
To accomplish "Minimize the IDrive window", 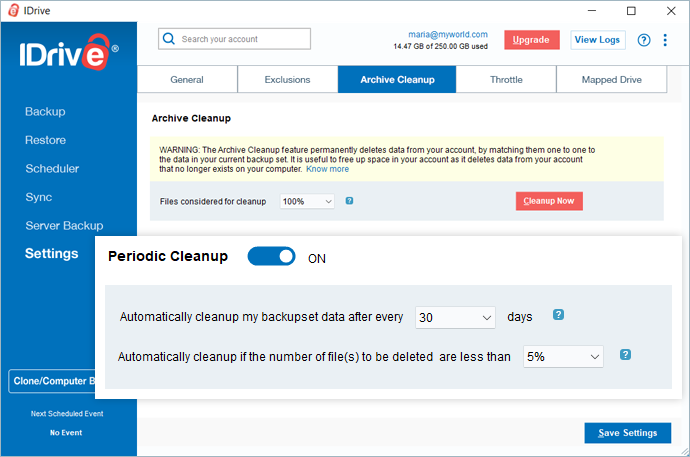I will 592,11.
